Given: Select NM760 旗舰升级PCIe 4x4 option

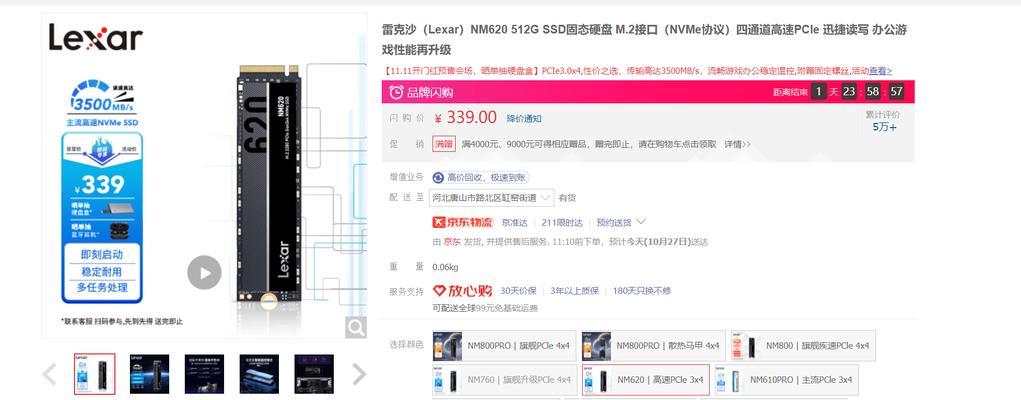Looking at the screenshot, I should point(505,380).
